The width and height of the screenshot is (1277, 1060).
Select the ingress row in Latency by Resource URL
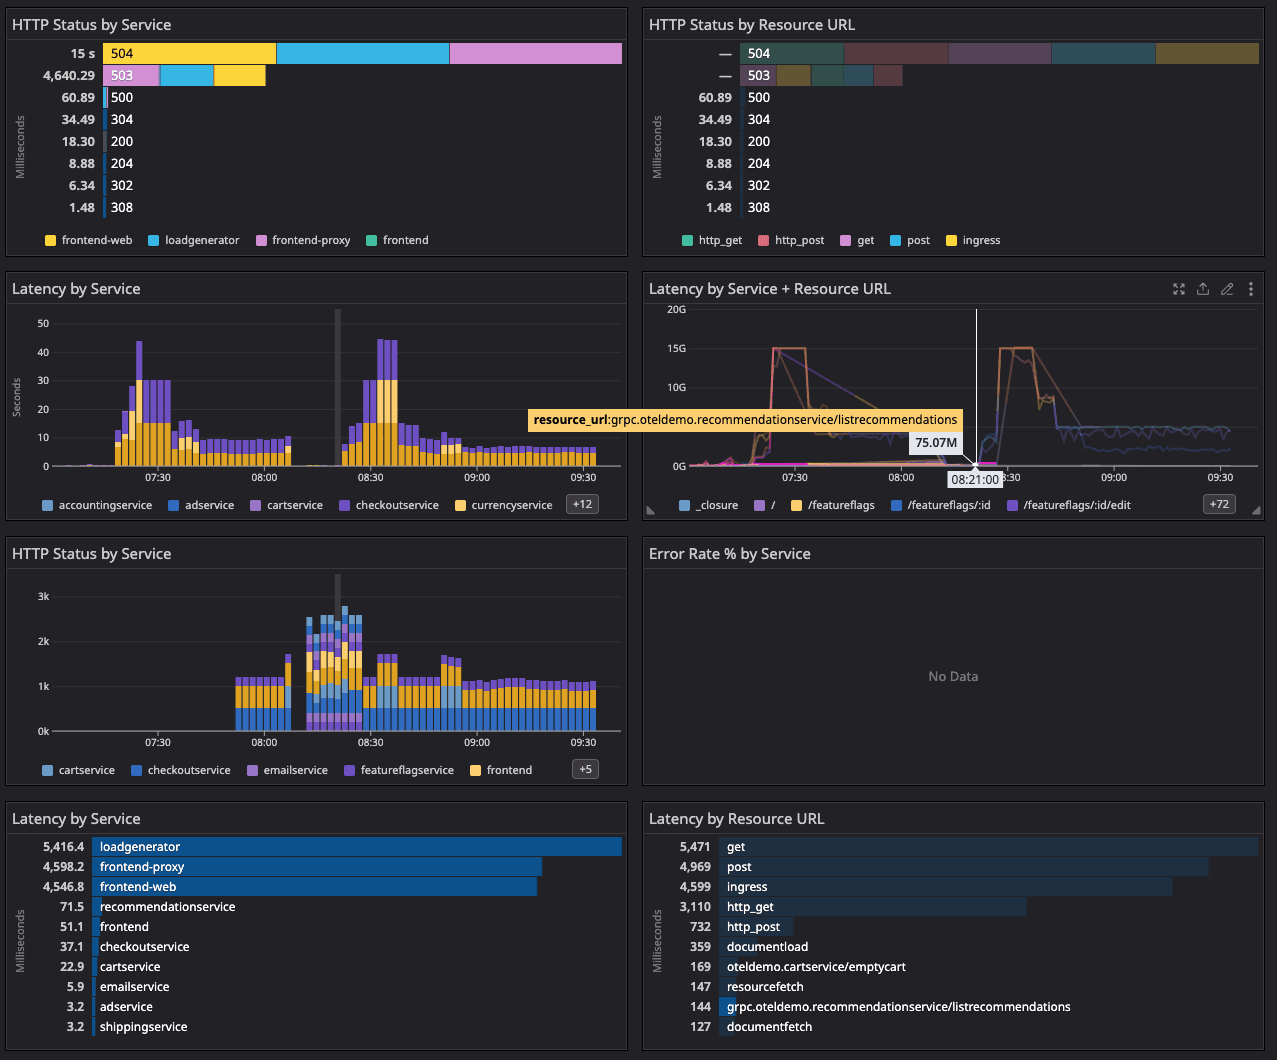[945, 887]
